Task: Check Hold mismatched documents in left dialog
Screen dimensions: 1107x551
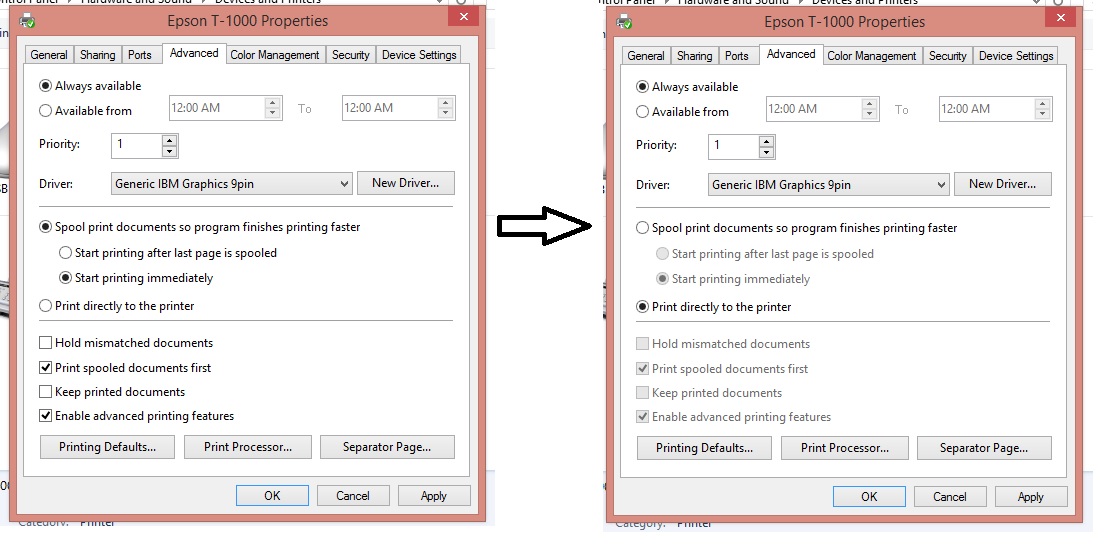Action: pos(45,343)
